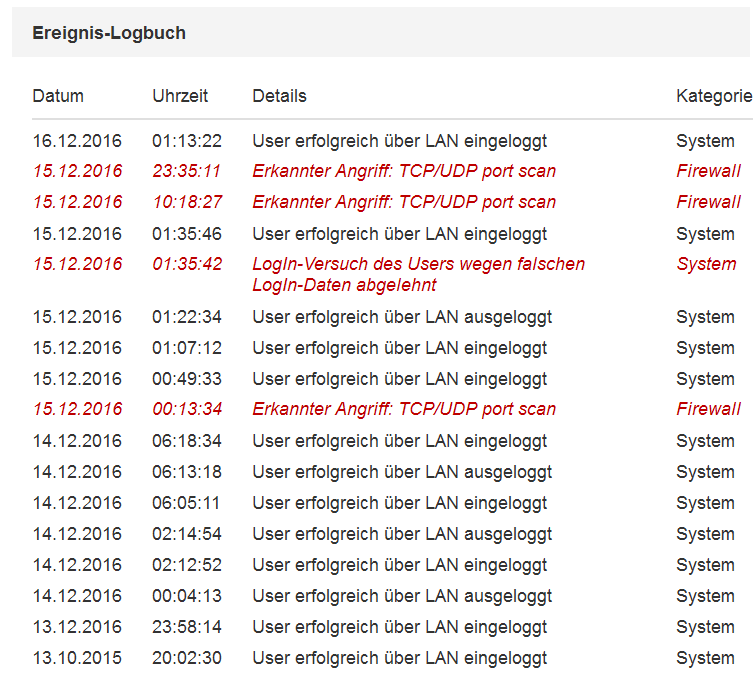Click the Firewall category of the 00:13:34 entry
753x683 pixels.
click(x=708, y=409)
